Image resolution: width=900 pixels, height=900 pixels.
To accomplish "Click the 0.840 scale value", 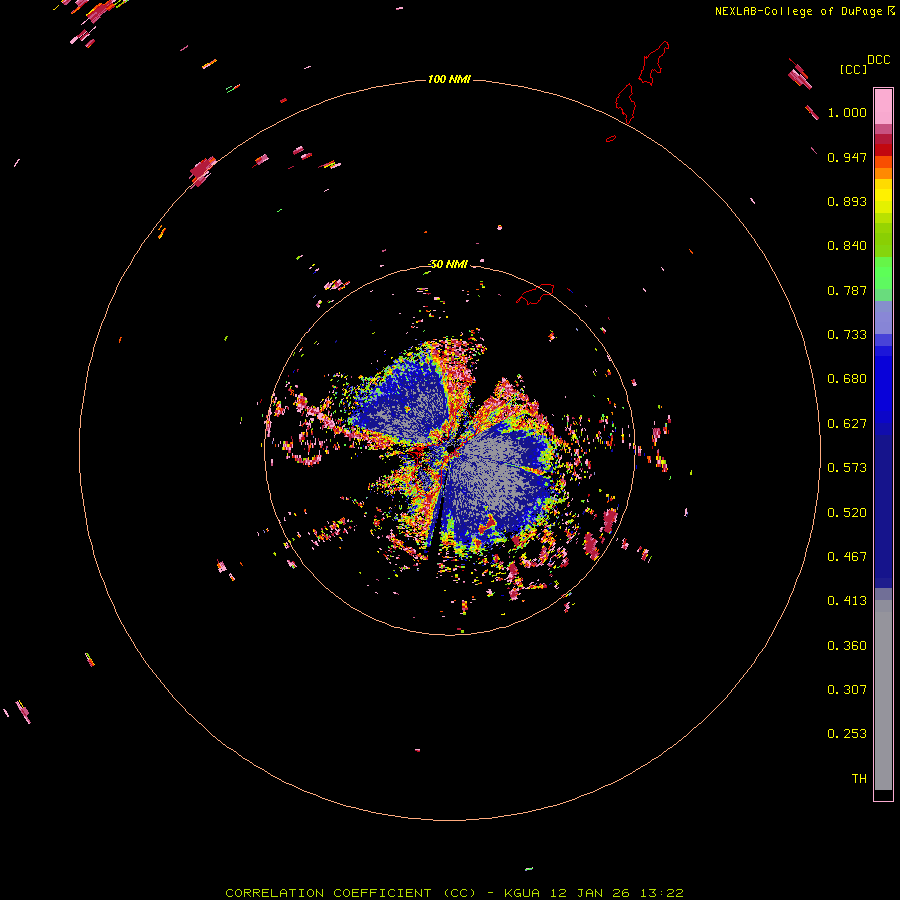I will (x=847, y=246).
